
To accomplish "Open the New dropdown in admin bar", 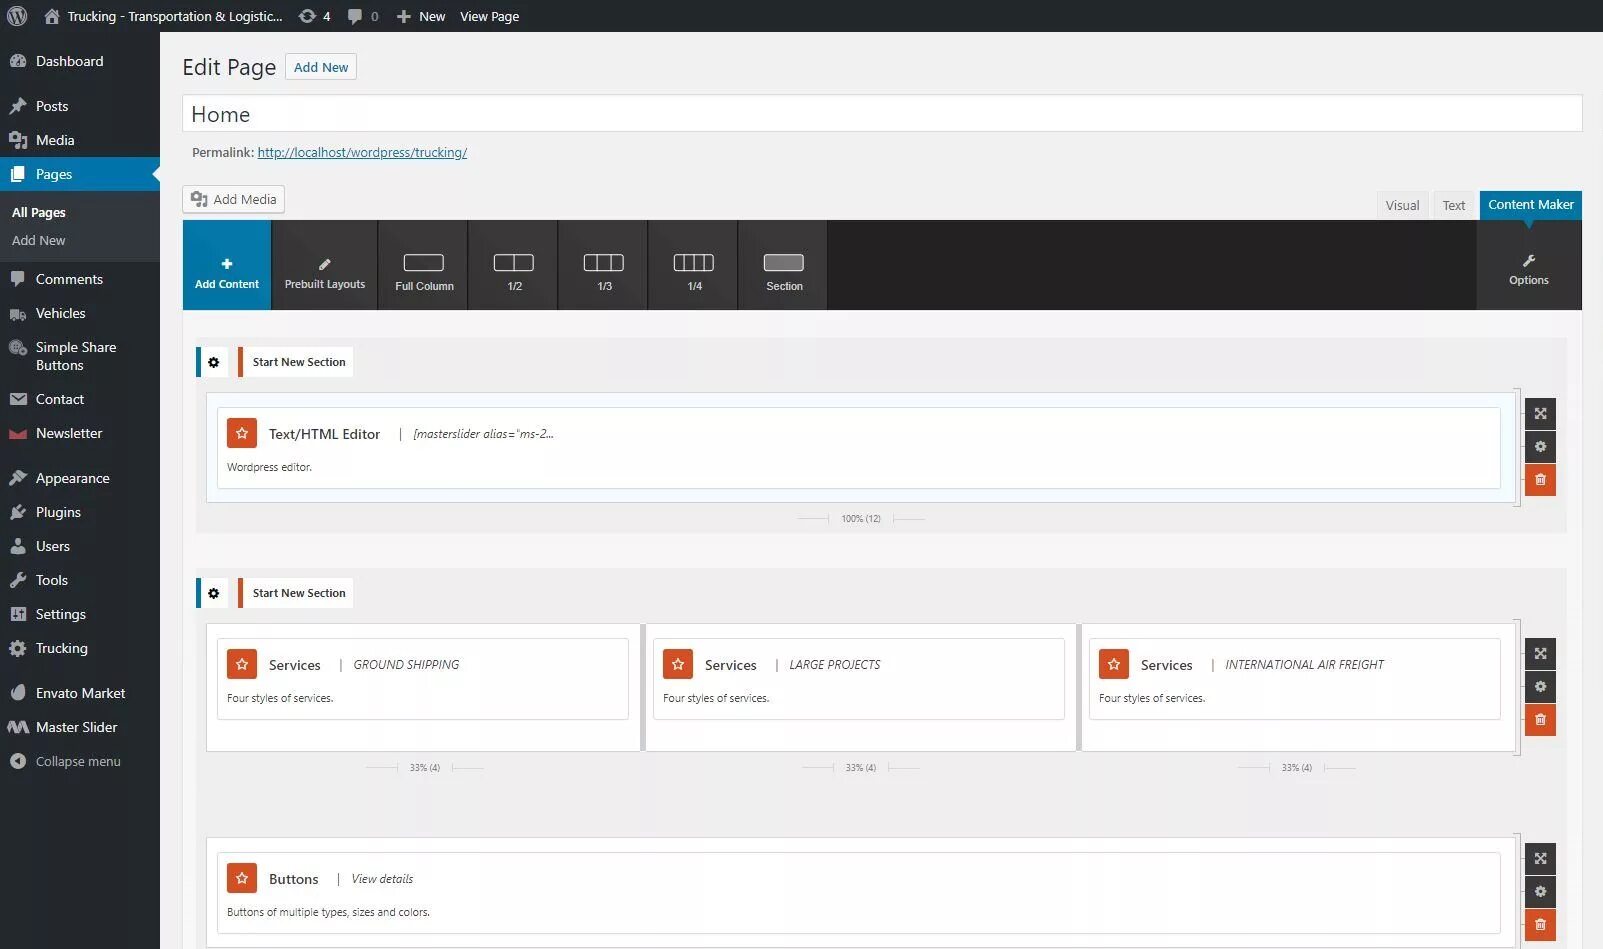I will [421, 16].
